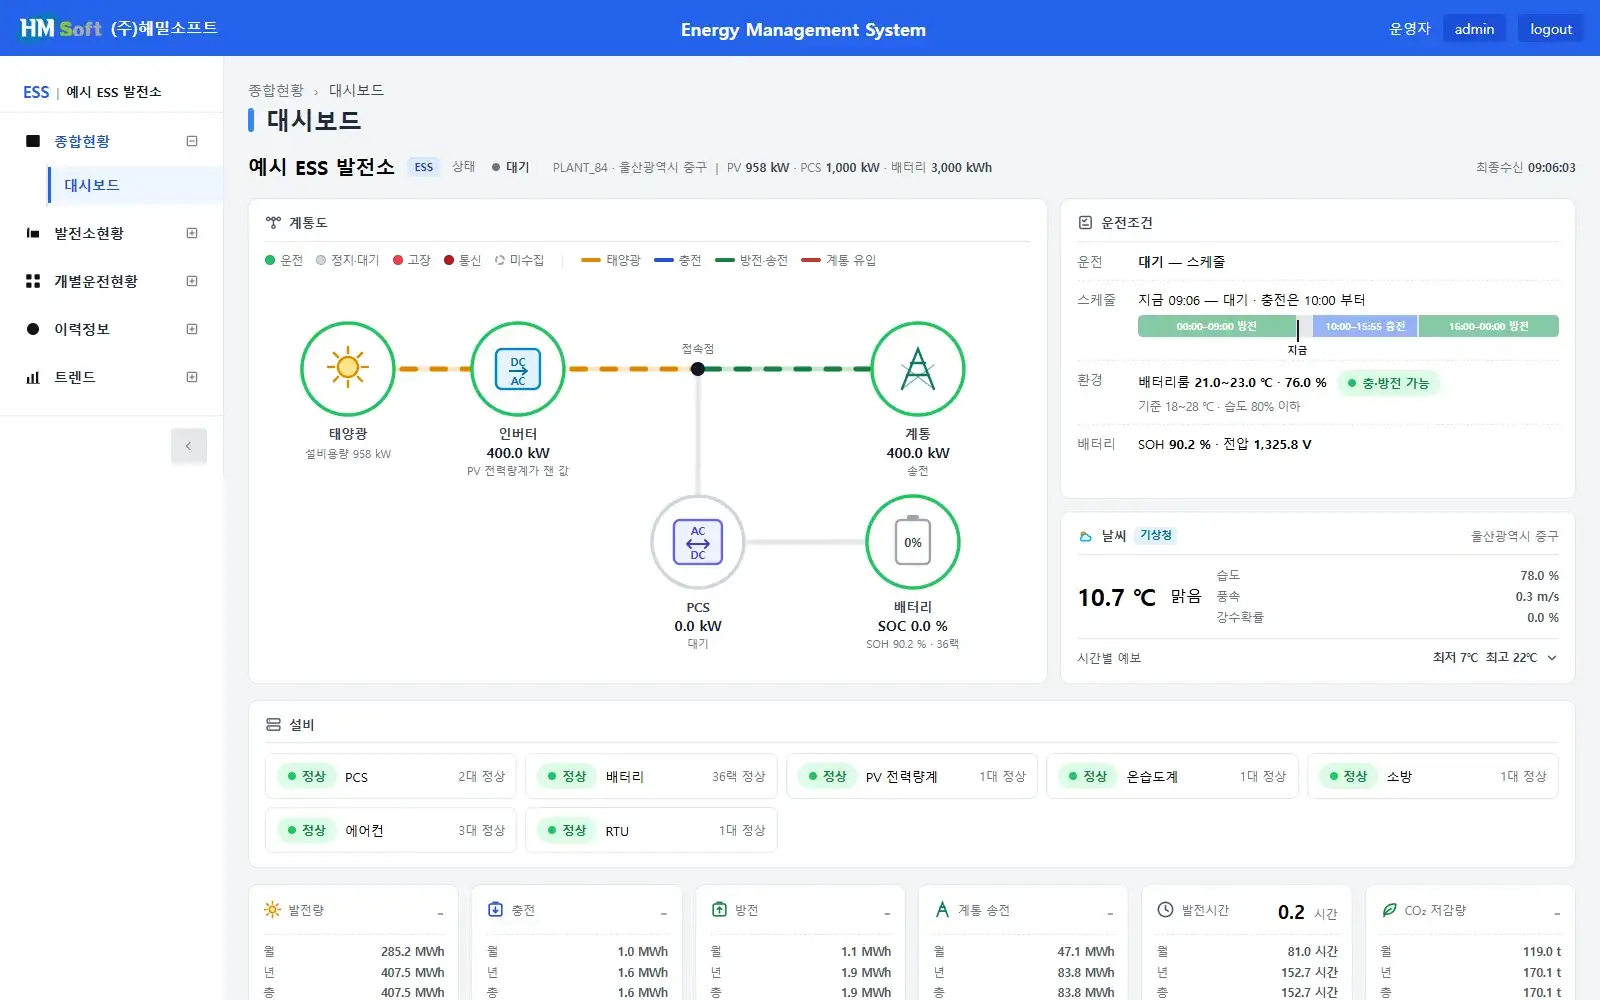Click the 트렌드 bar chart sidebar icon
The width and height of the screenshot is (1600, 1000).
[x=33, y=377]
